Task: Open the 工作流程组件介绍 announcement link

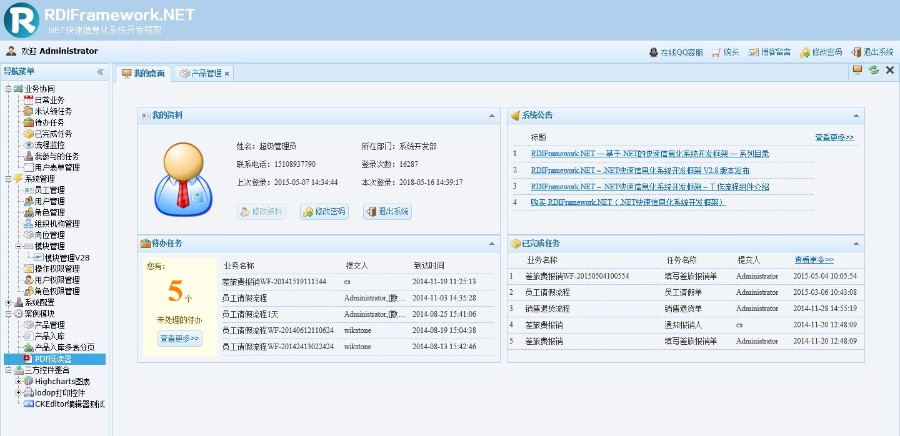Action: [x=650, y=186]
